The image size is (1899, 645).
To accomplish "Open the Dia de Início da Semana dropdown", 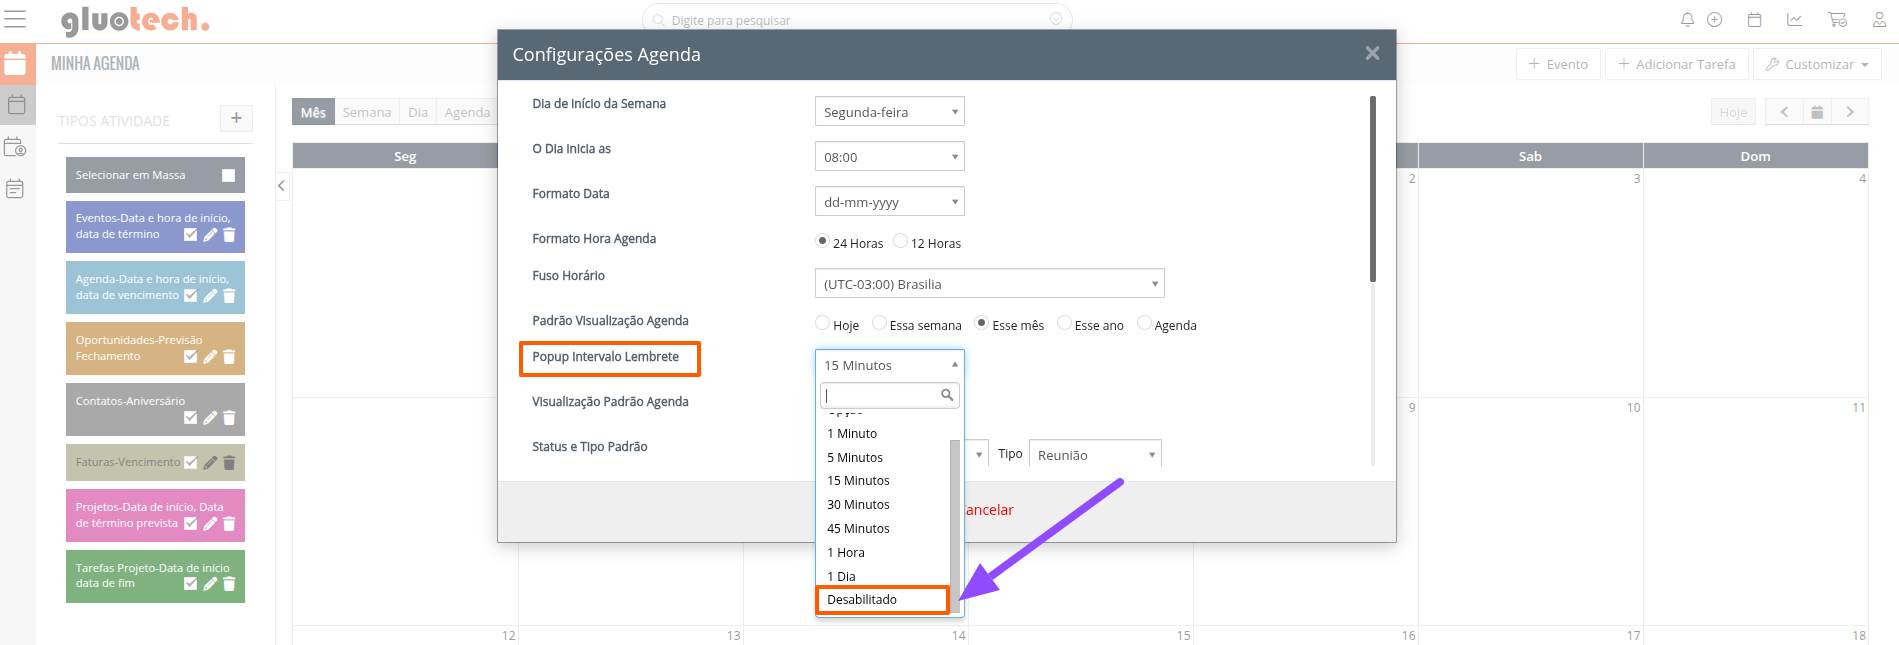I will (x=889, y=112).
